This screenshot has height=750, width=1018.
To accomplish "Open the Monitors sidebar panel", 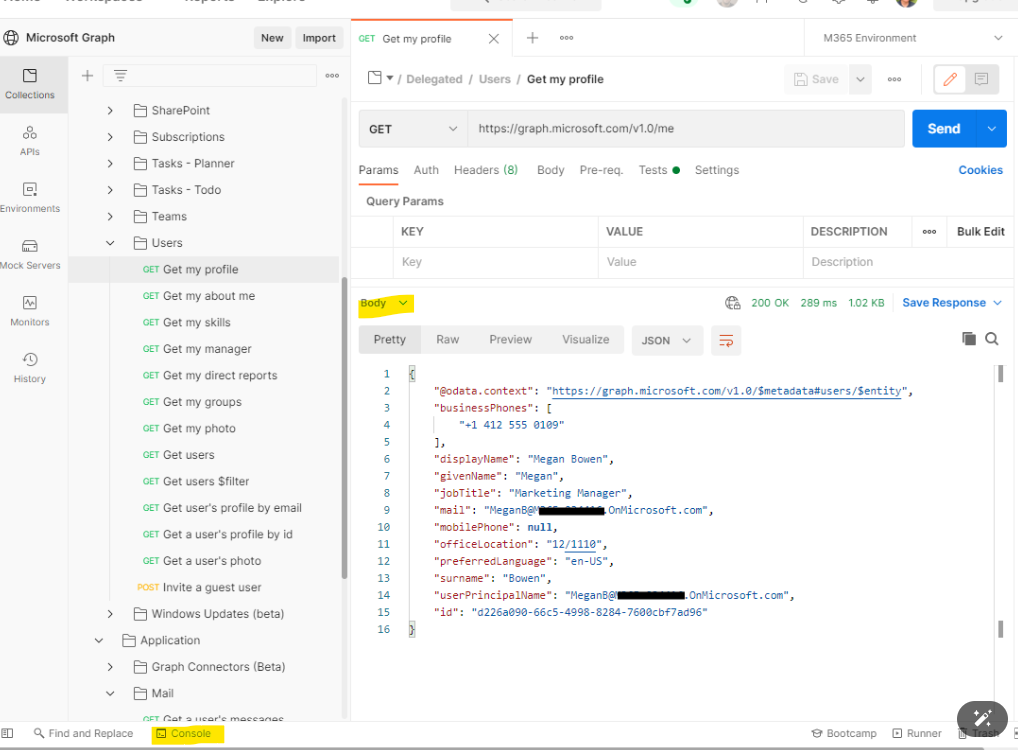I will [x=30, y=311].
